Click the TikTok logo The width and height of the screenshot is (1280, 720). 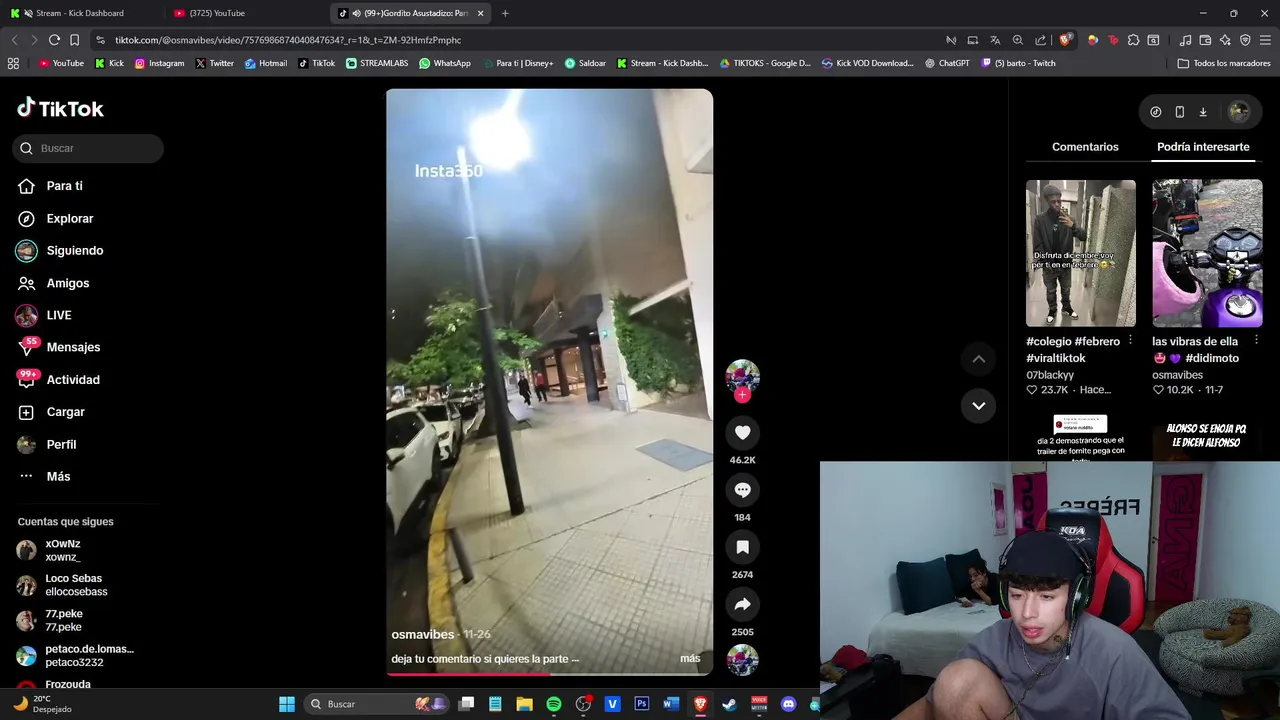coord(60,108)
